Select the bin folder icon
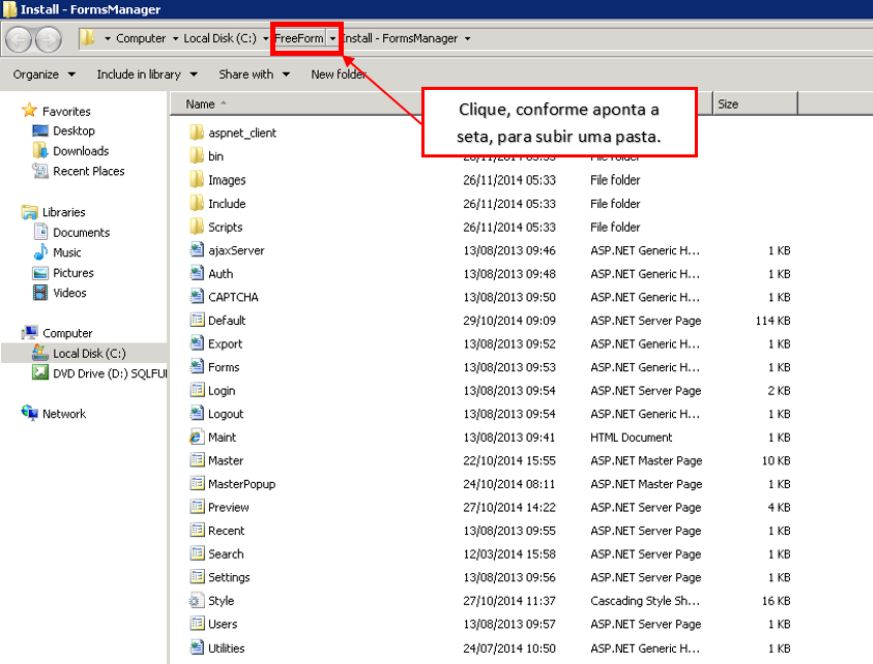Screen dimensions: 873x664 click(197, 156)
